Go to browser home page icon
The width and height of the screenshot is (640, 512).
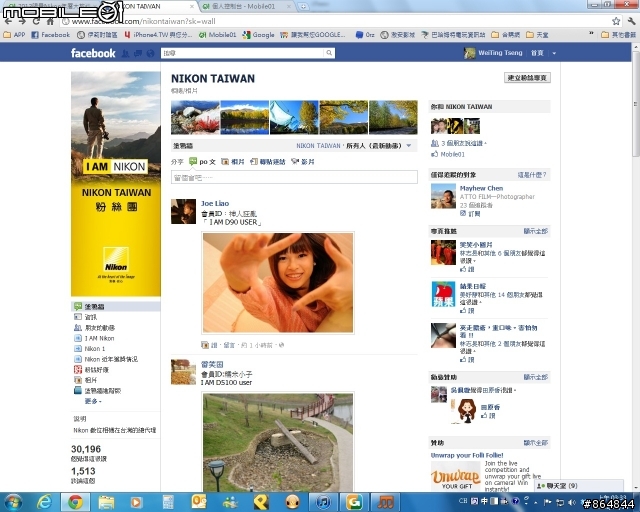point(50,21)
